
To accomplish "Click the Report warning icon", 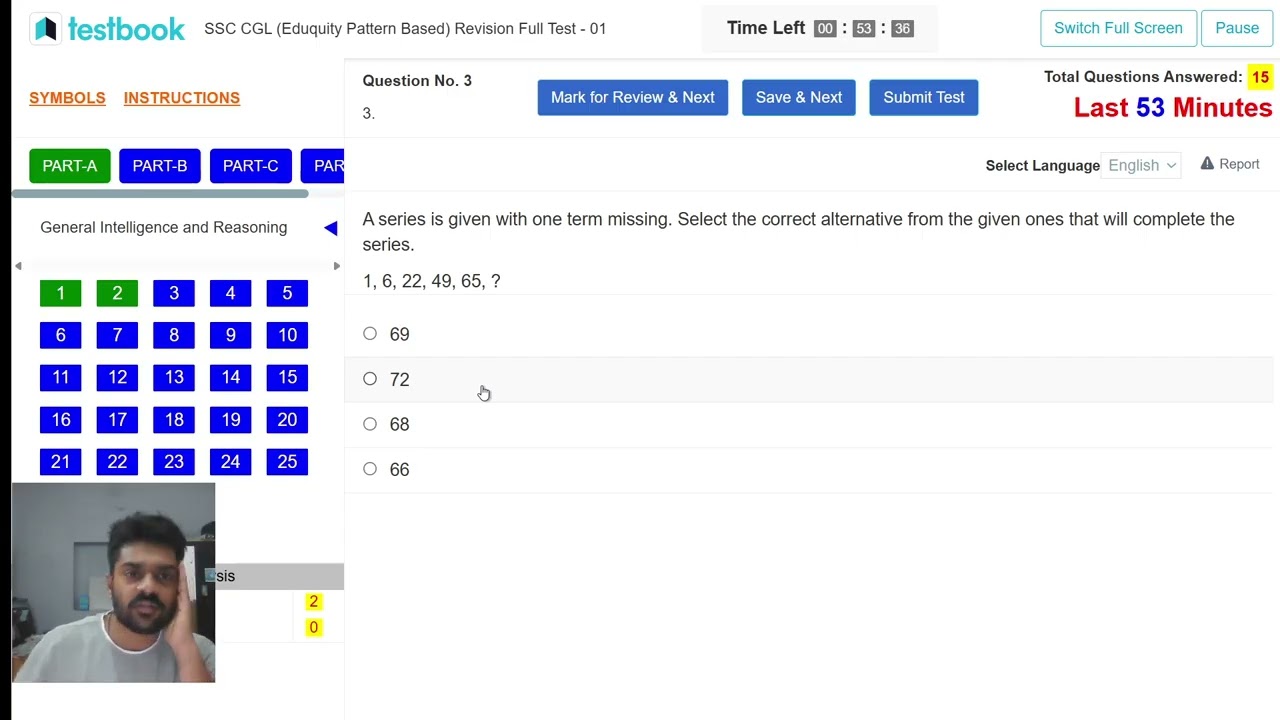I will pos(1207,164).
